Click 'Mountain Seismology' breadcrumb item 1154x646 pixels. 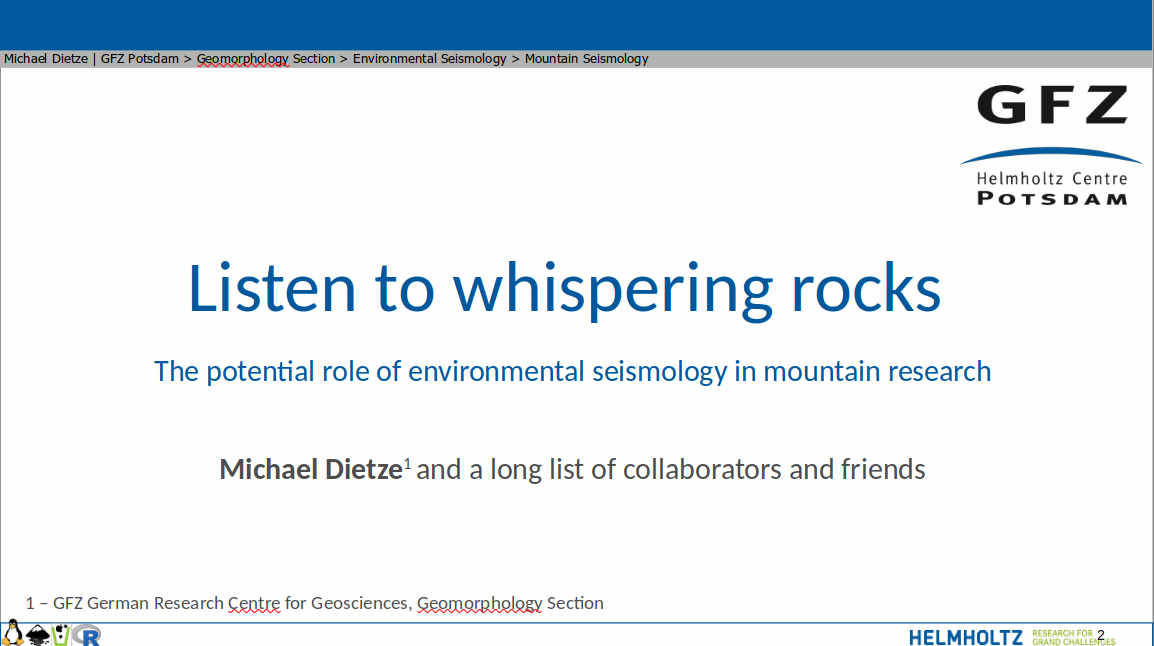click(586, 59)
